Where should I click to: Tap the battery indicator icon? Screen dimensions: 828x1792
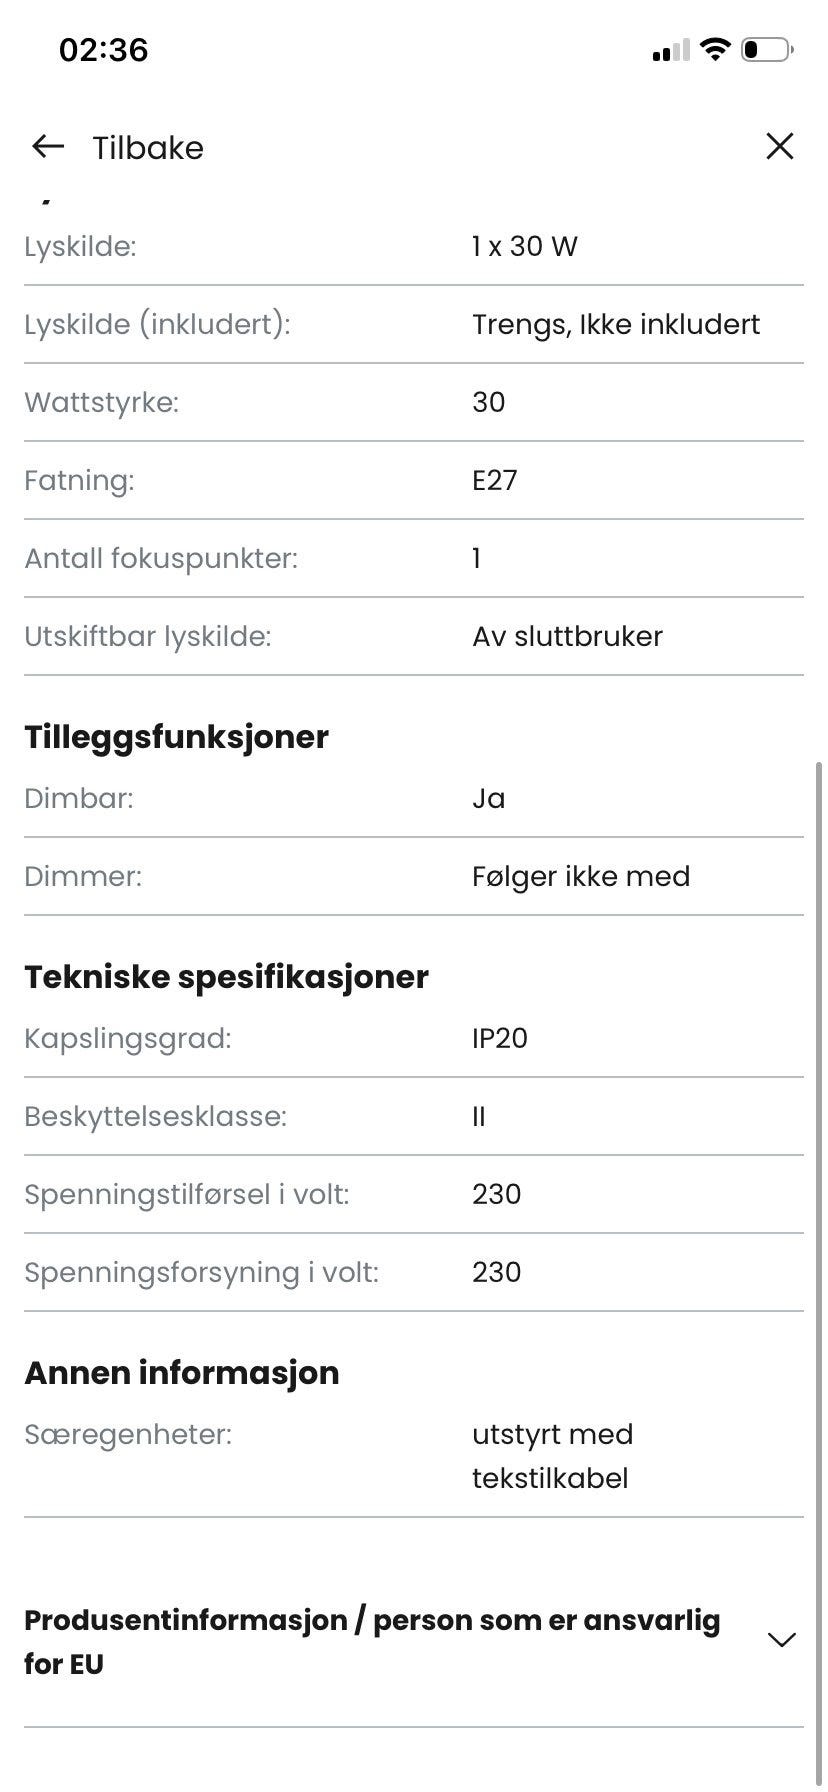point(767,49)
